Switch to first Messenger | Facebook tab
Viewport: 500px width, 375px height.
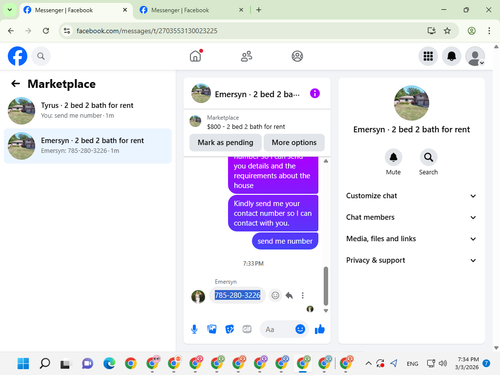coord(75,10)
